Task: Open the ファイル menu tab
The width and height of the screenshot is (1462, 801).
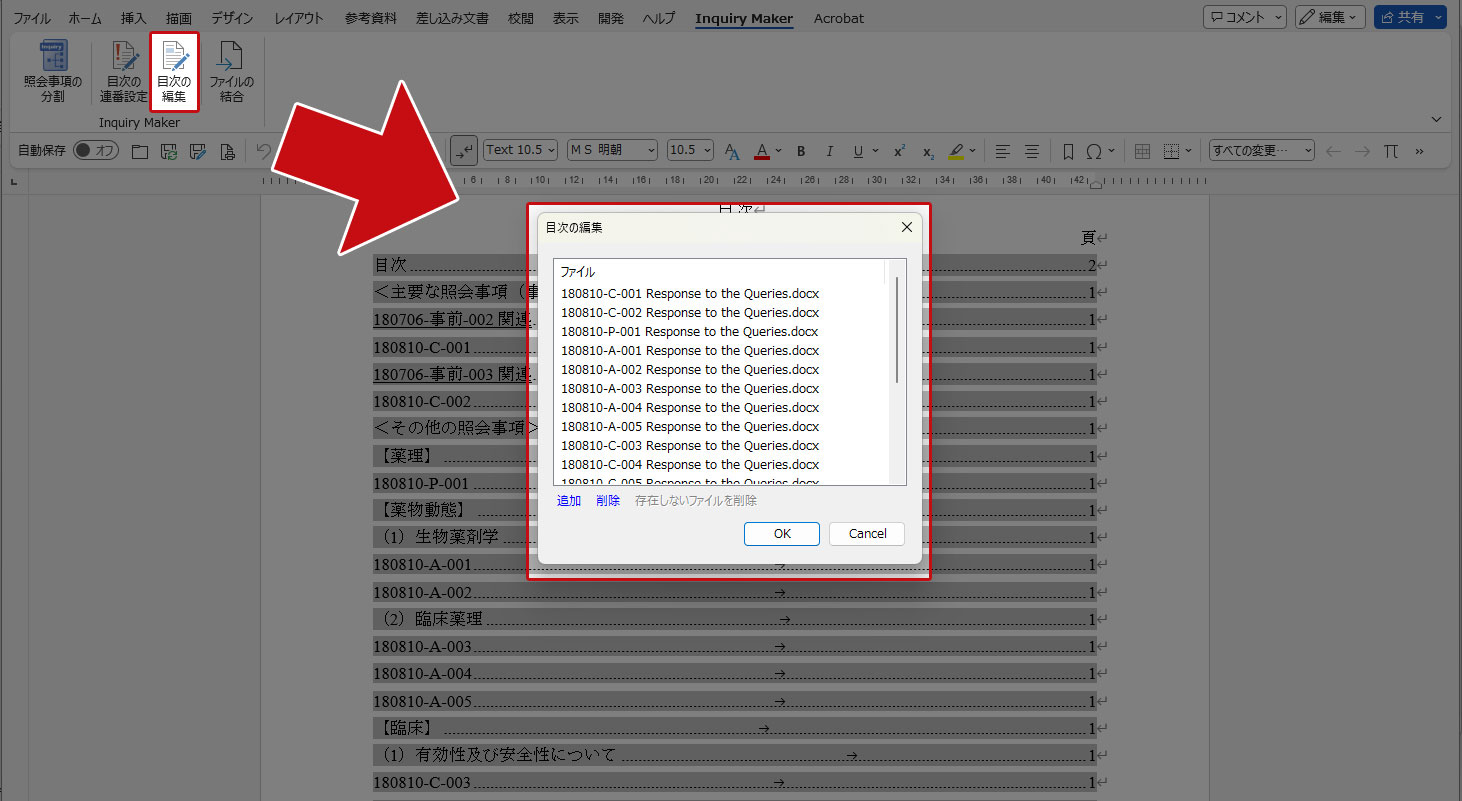Action: pos(32,18)
